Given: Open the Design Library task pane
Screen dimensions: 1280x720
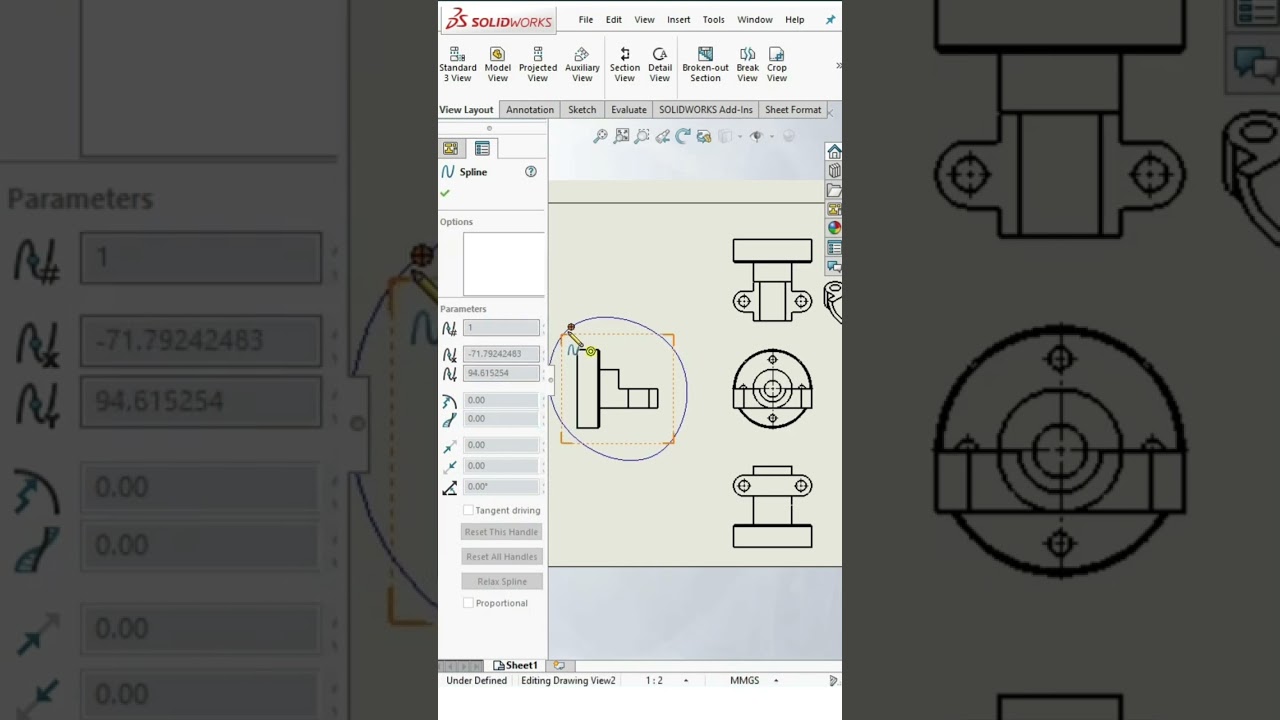Looking at the screenshot, I should tap(834, 171).
